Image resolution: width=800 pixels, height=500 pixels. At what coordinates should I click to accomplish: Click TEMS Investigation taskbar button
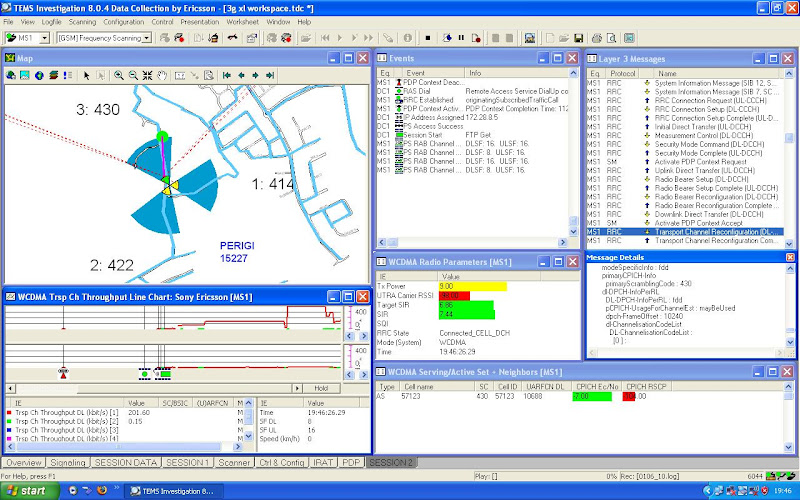point(173,491)
